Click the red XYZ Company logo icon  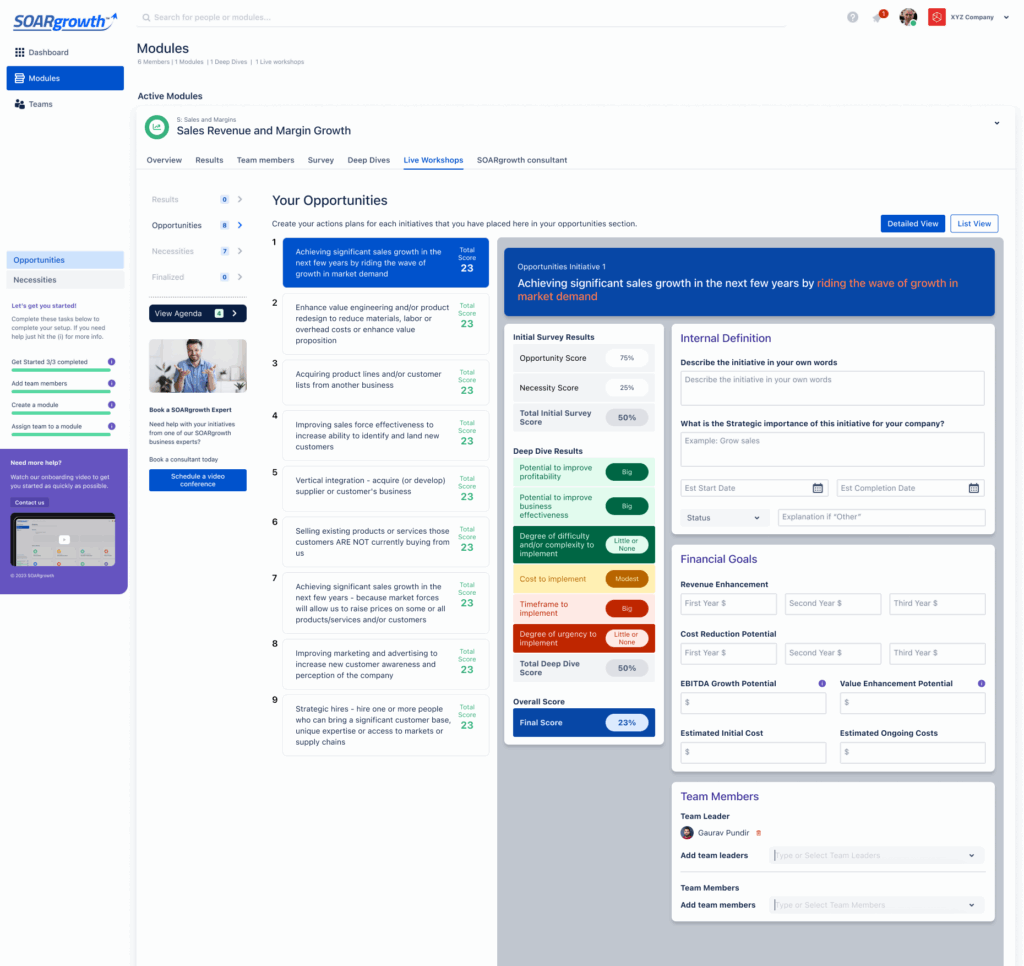tap(936, 16)
